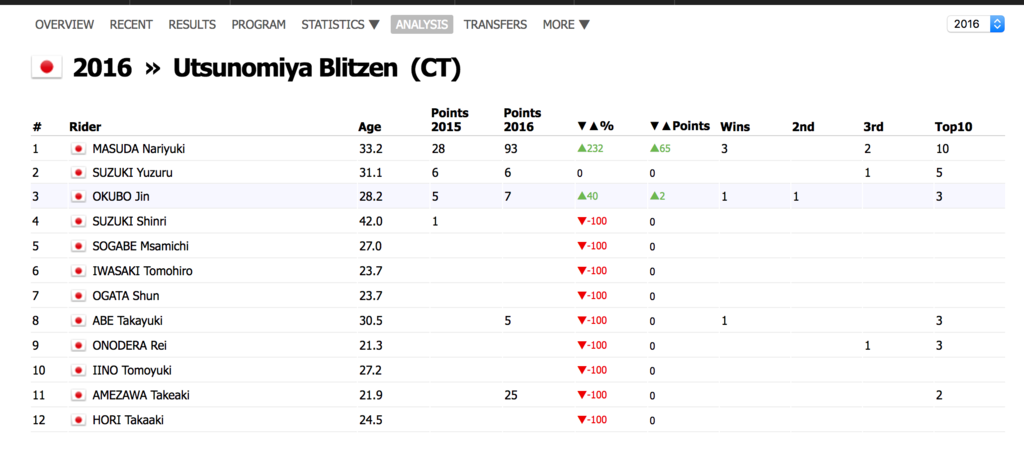Sort by the Rider column header

(85, 127)
